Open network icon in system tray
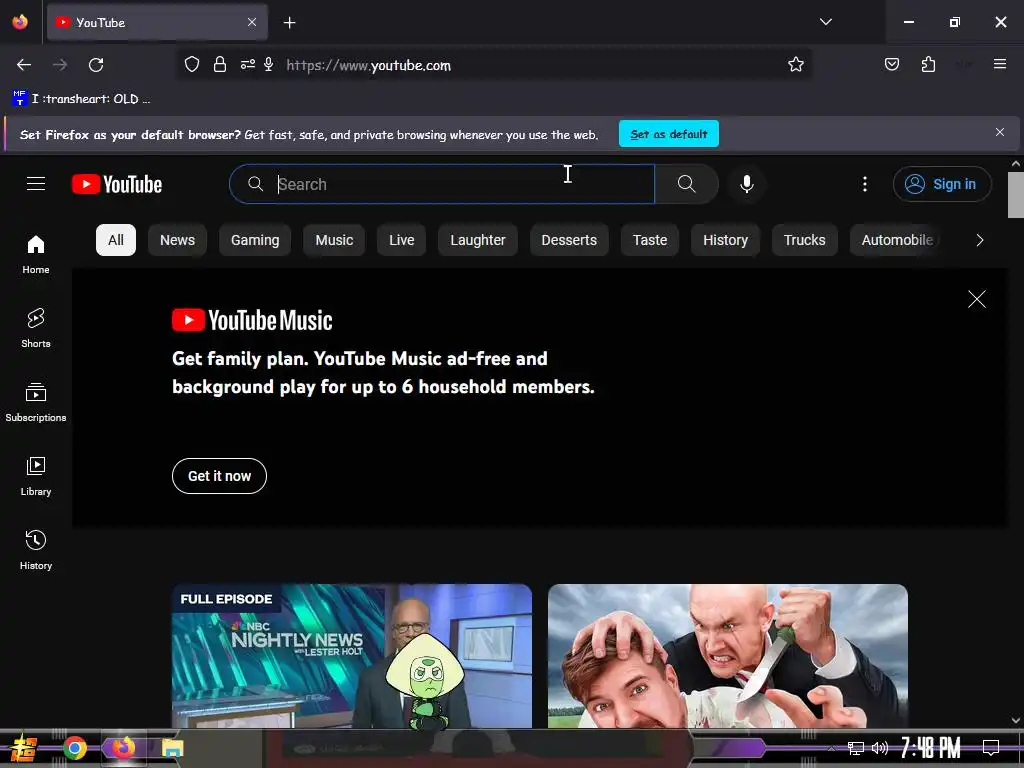The image size is (1024, 768). click(855, 748)
